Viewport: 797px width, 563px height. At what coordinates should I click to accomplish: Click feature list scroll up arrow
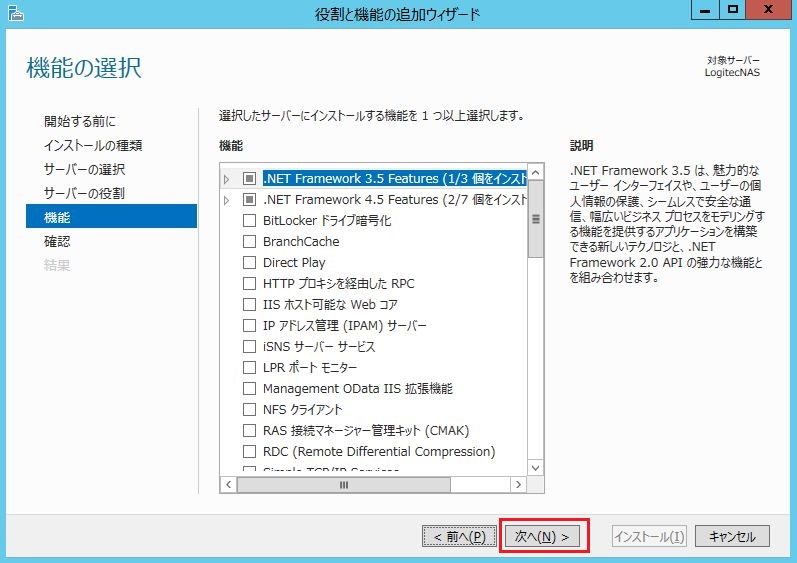[x=535, y=172]
